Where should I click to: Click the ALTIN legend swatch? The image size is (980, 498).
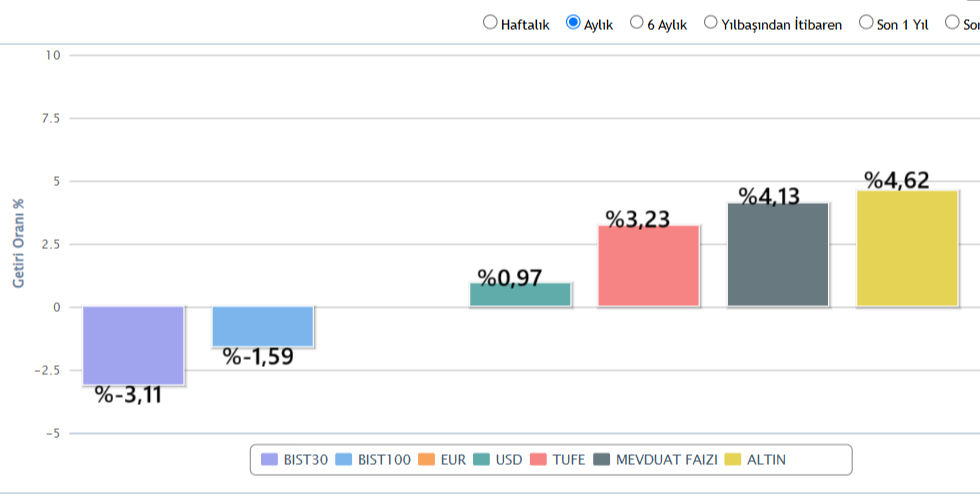pos(732,460)
